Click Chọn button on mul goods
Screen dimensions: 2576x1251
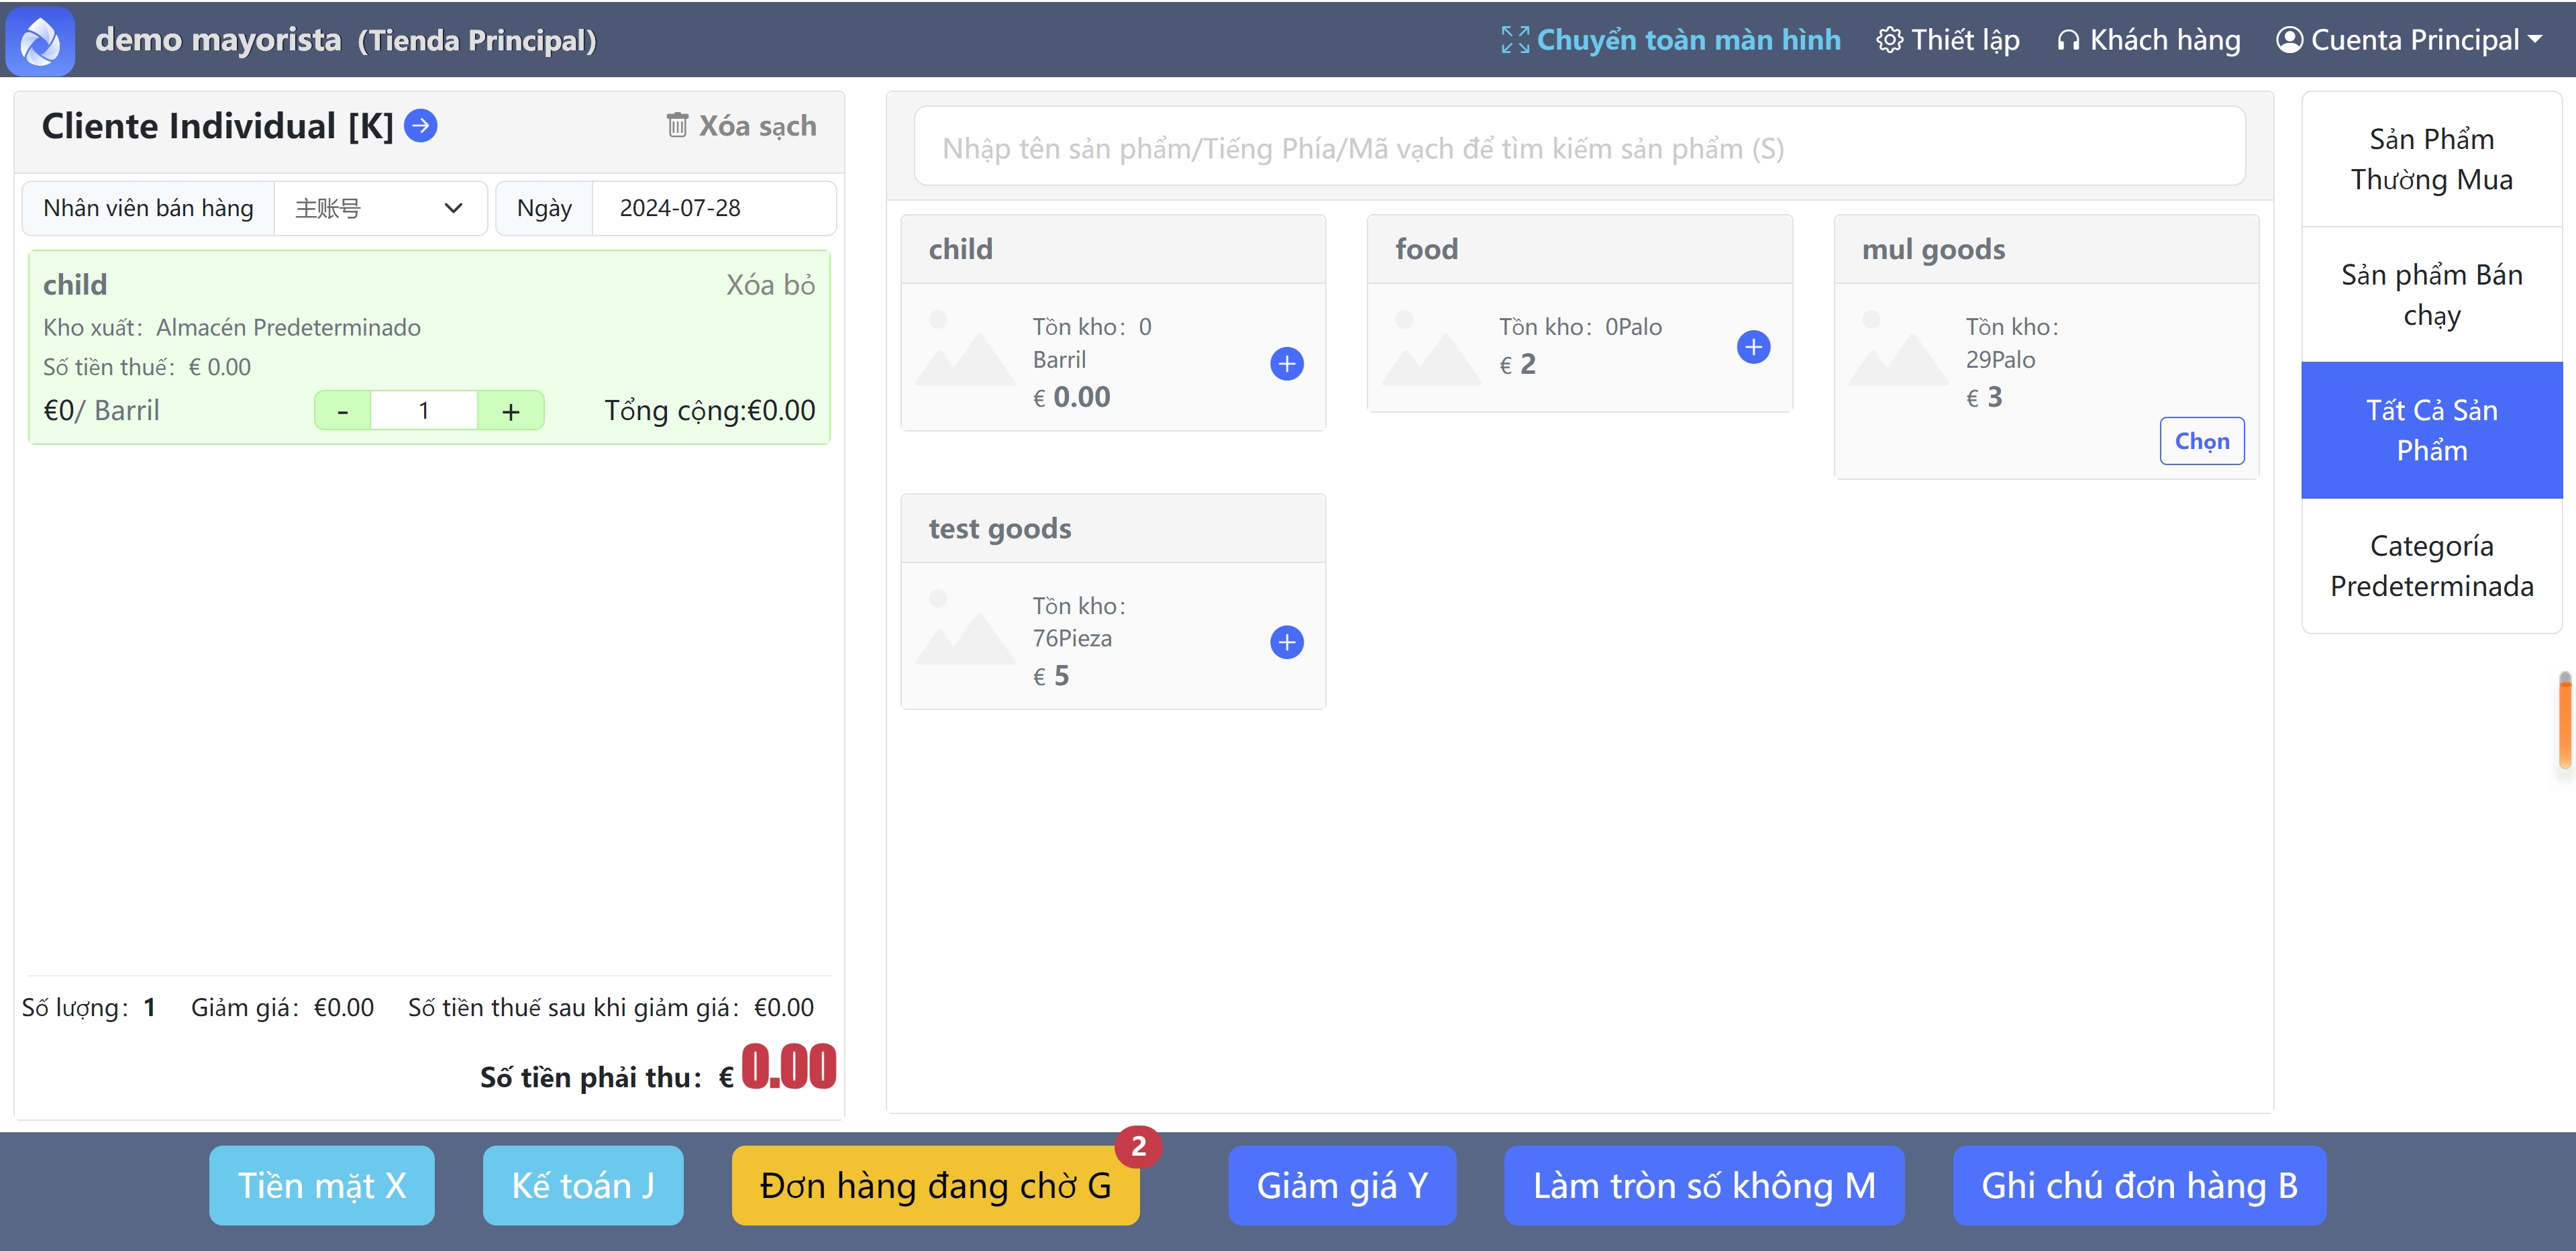(x=2201, y=441)
